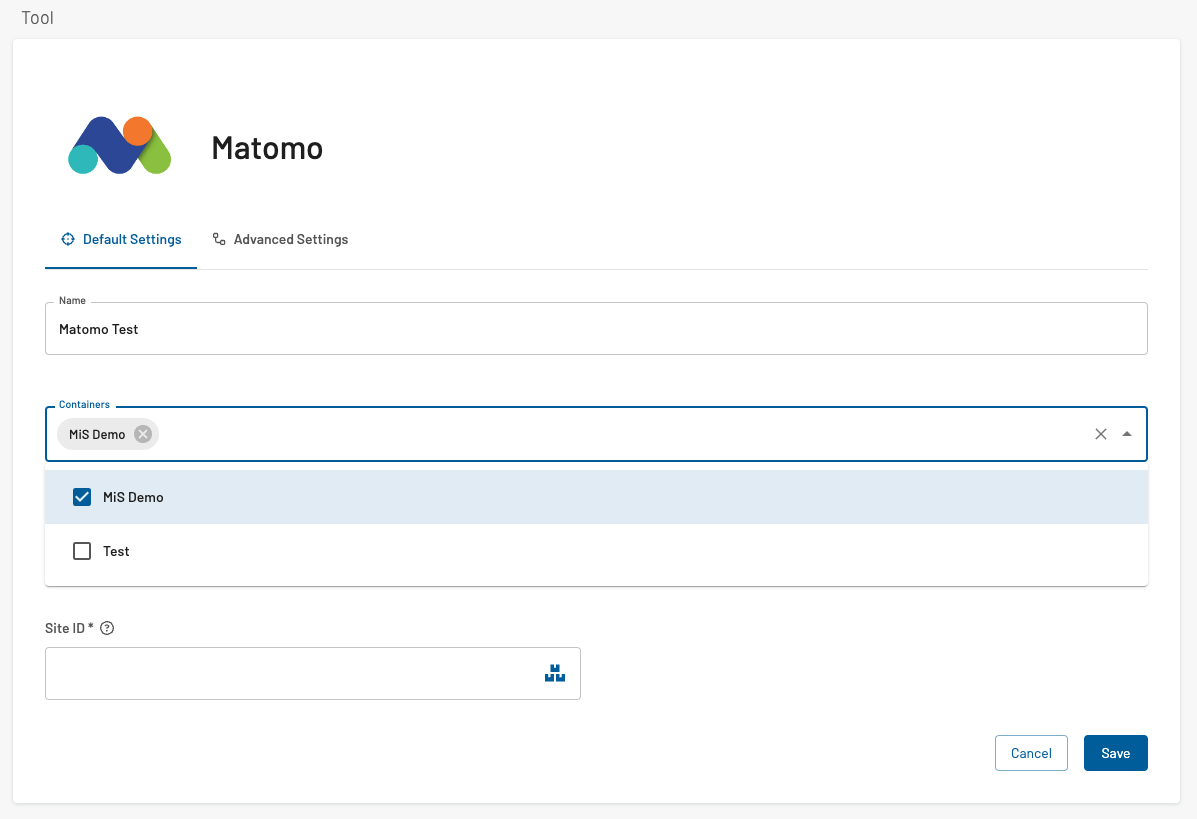Image resolution: width=1197 pixels, height=819 pixels.
Task: Uncheck the MiS Demo checkbox
Action: pyautogui.click(x=82, y=497)
